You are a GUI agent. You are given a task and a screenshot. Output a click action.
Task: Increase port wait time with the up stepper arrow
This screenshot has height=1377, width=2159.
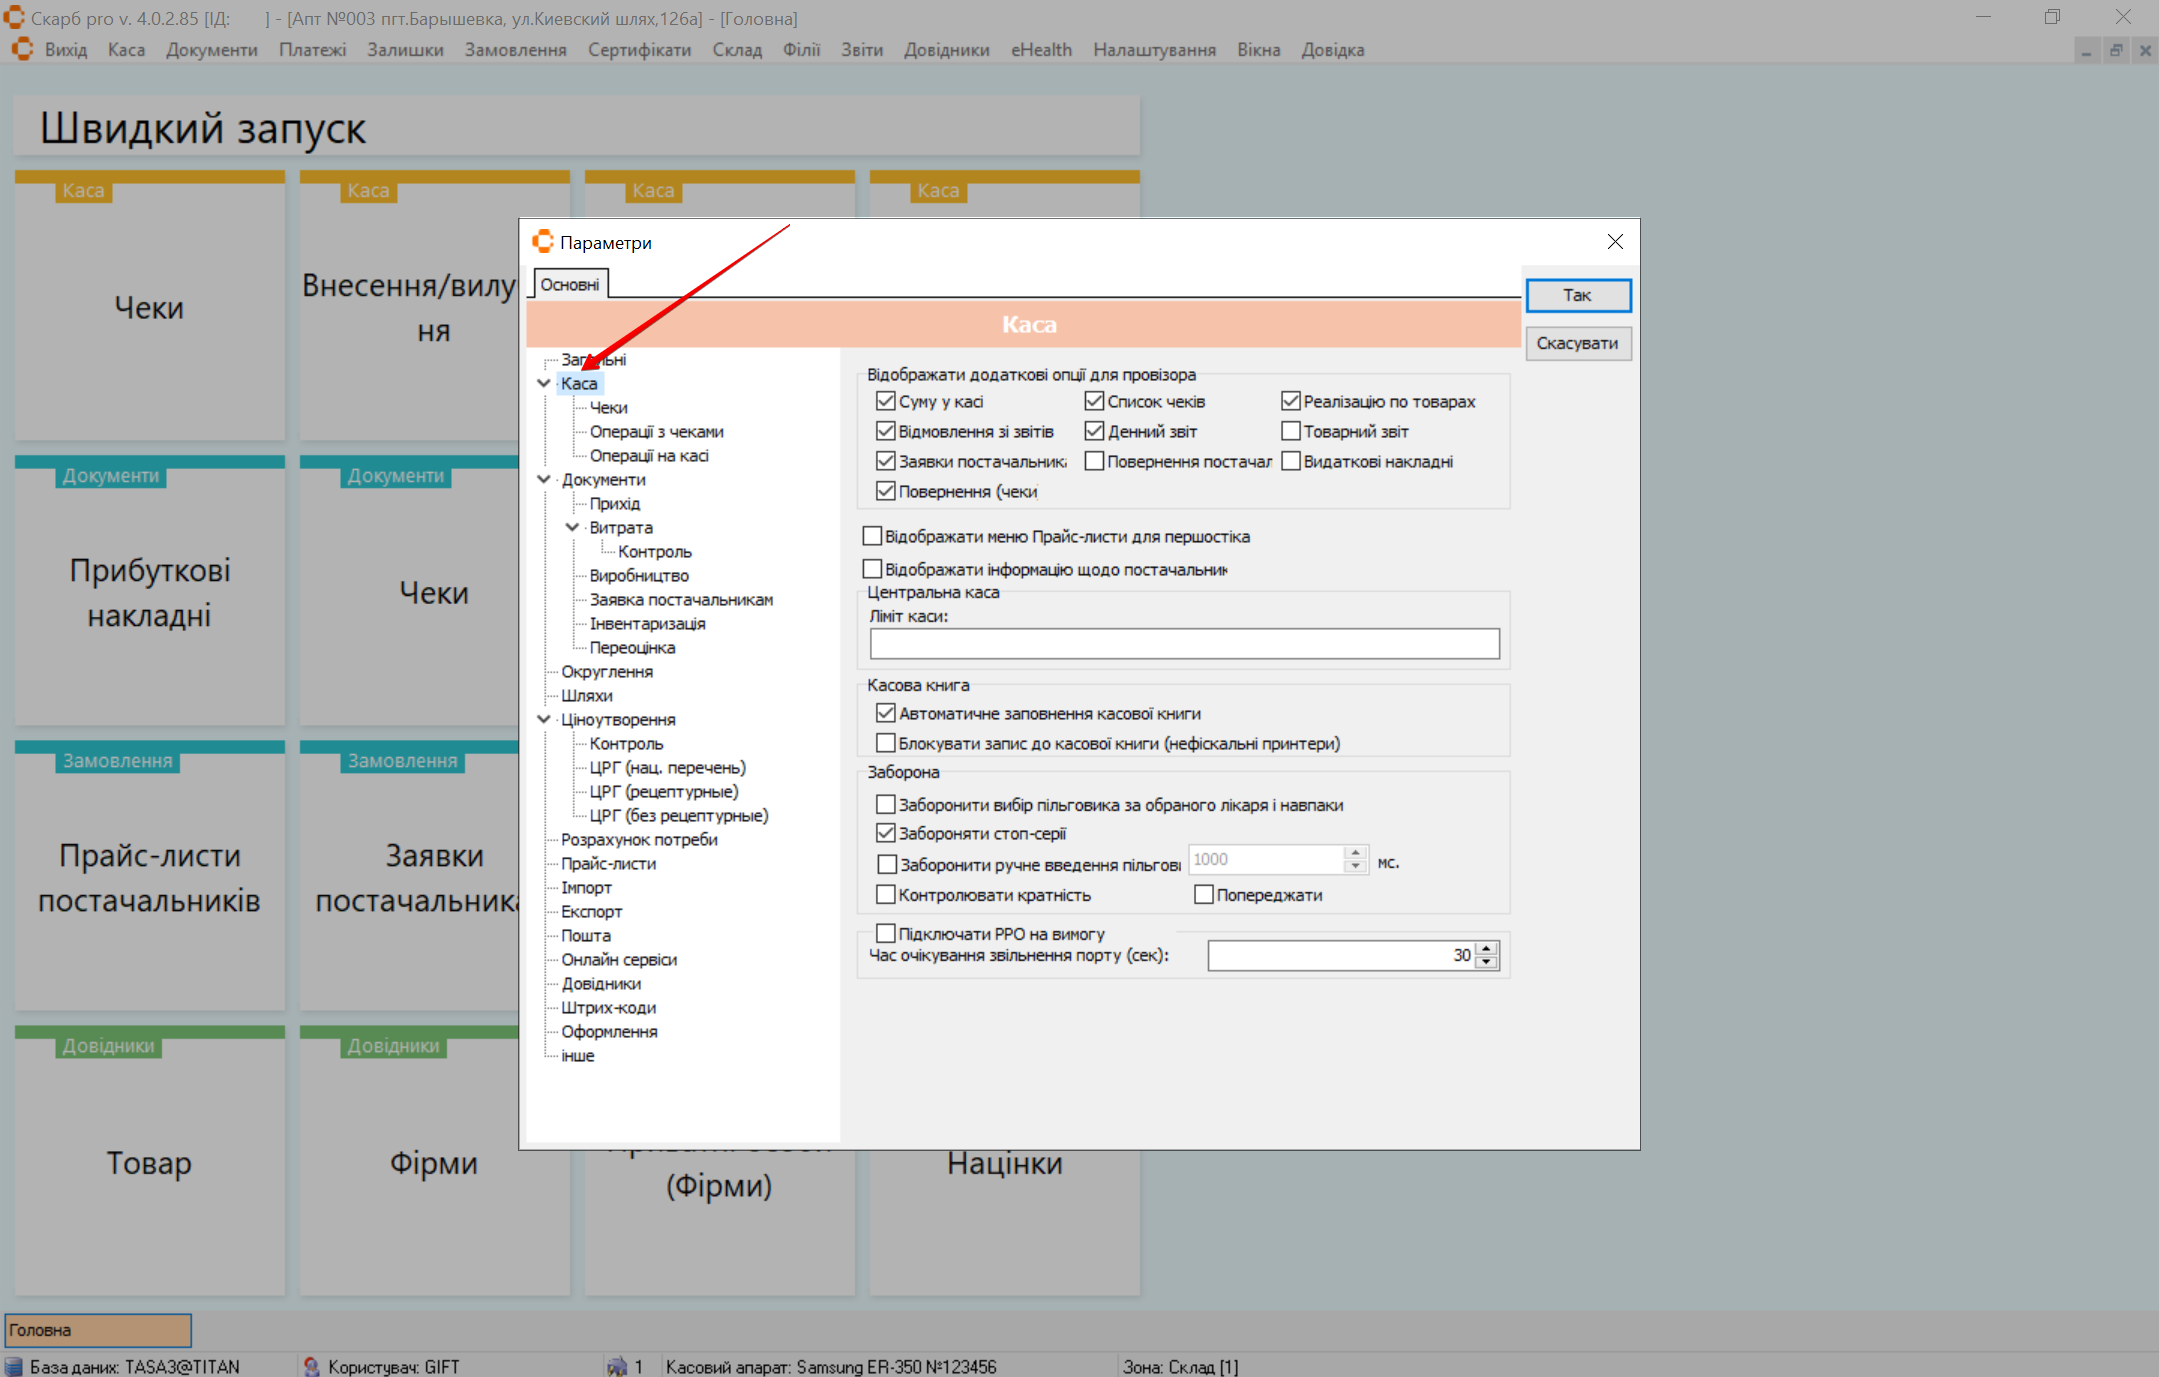coord(1487,948)
